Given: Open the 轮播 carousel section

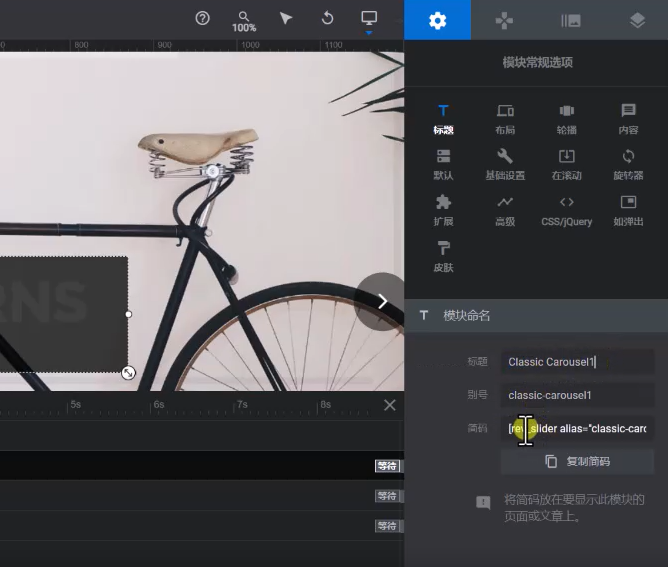Looking at the screenshot, I should [567, 119].
